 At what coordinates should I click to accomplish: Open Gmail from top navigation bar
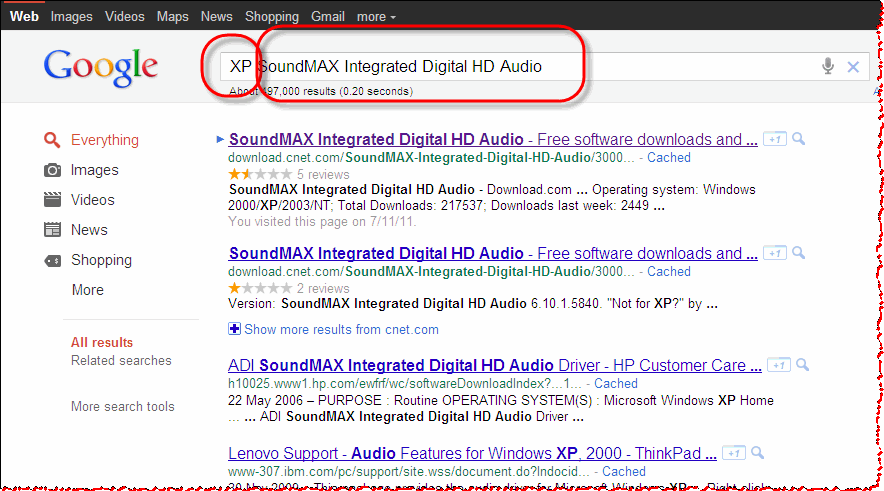(x=327, y=16)
